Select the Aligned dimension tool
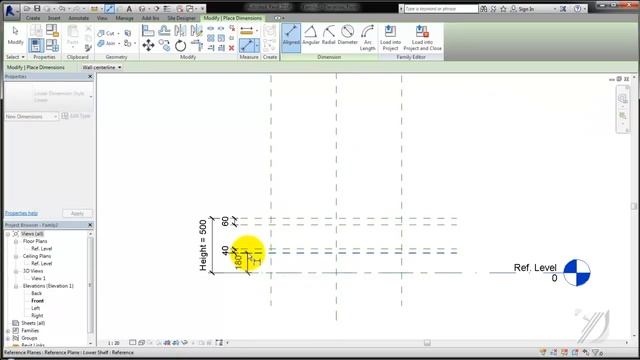This screenshot has width=640, height=360. (291, 38)
